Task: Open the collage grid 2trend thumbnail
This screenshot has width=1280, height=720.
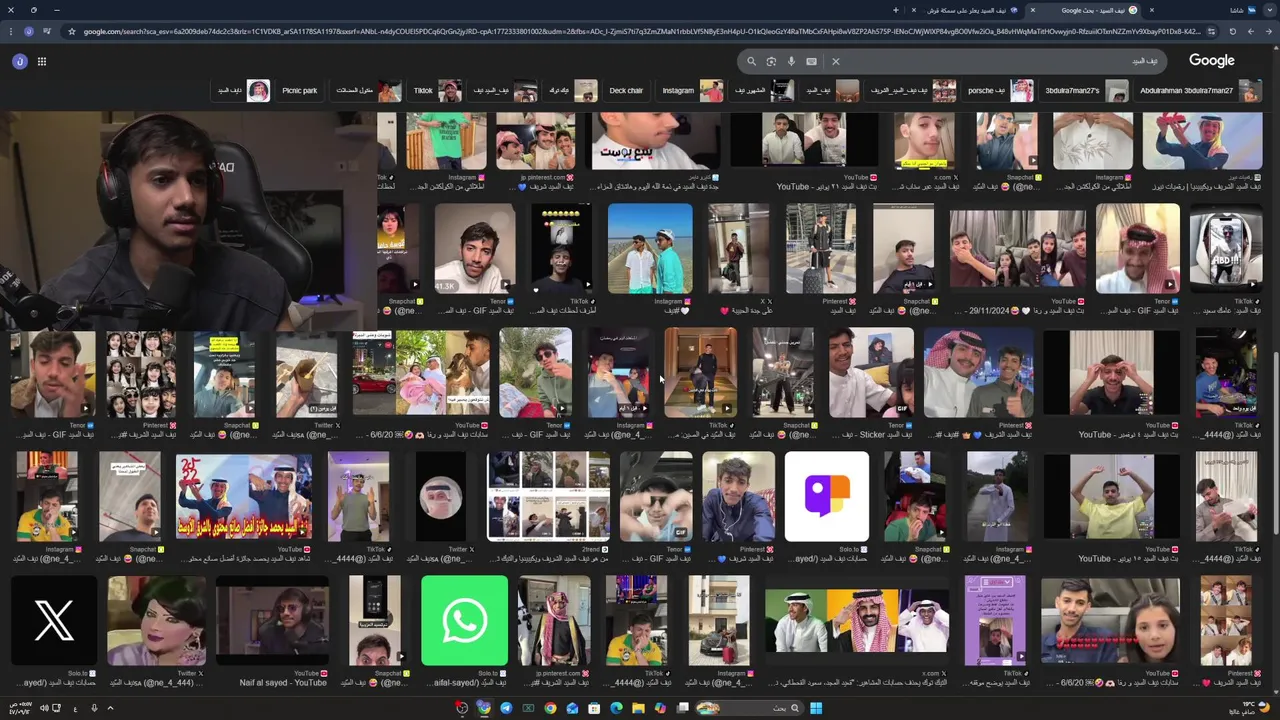Action: click(x=548, y=497)
